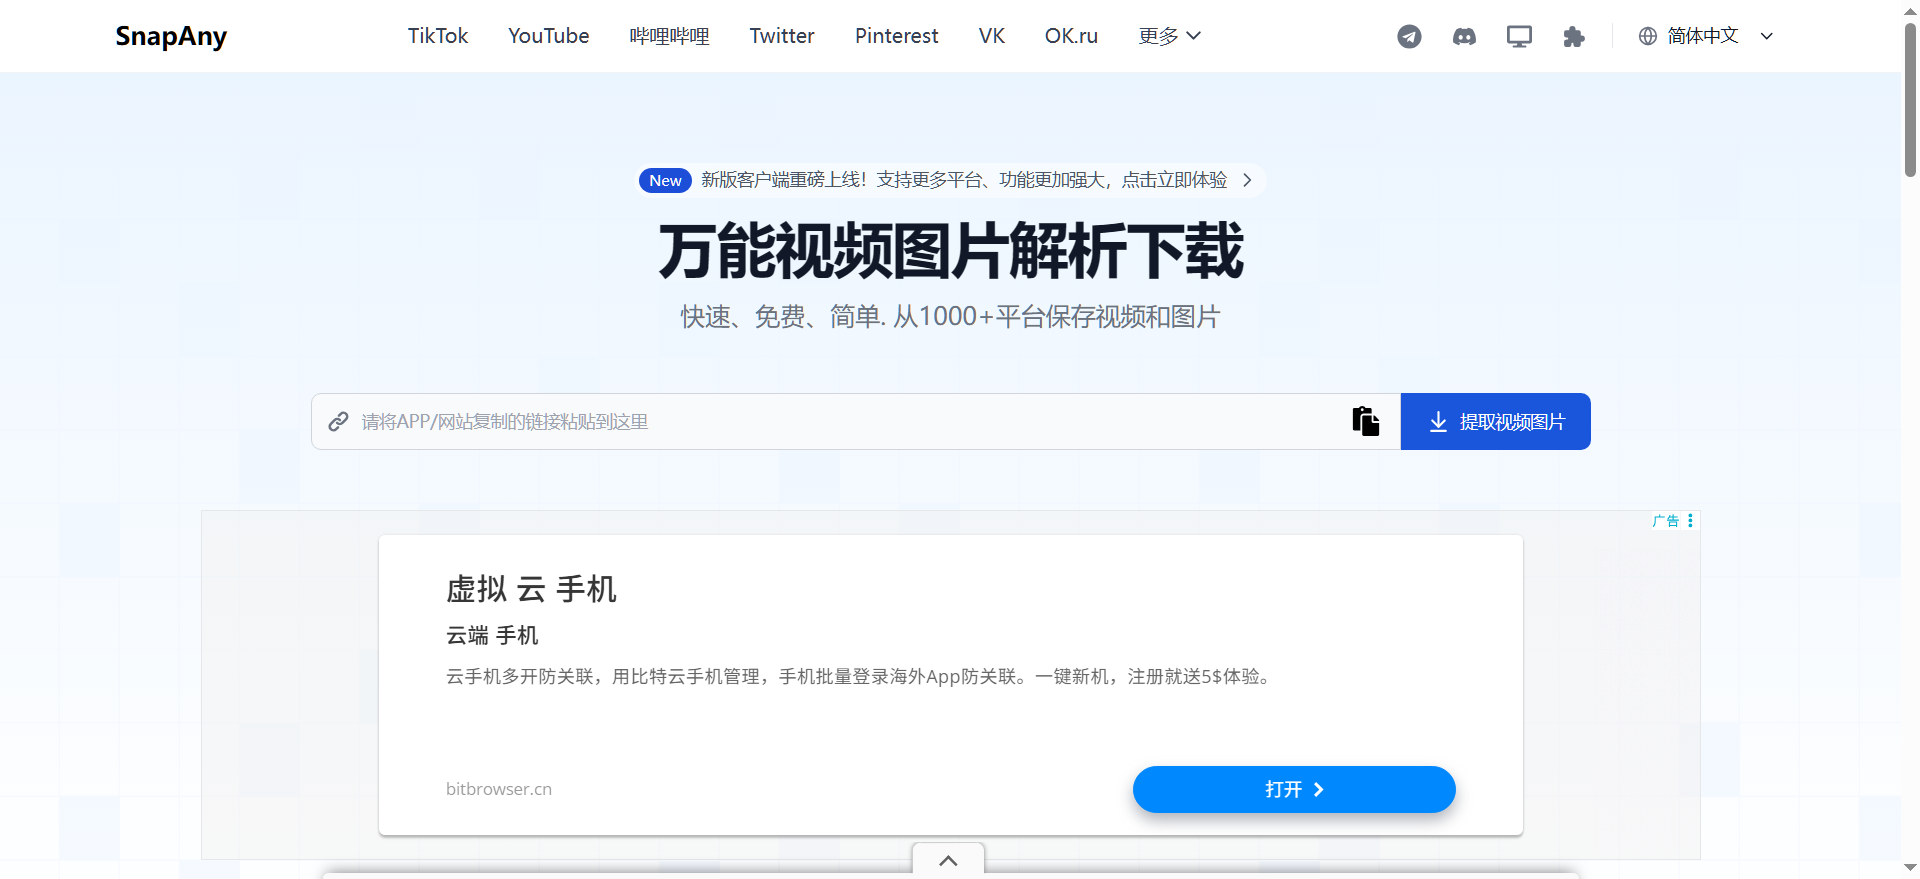Open ad options three-dot icon
This screenshot has height=879, width=1920.
[x=1690, y=520]
